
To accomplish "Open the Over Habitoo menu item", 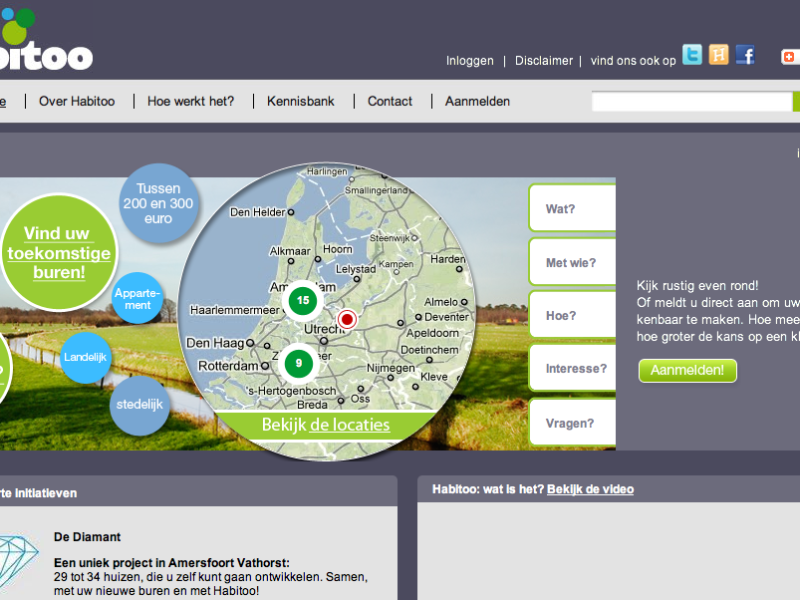I will click(77, 101).
